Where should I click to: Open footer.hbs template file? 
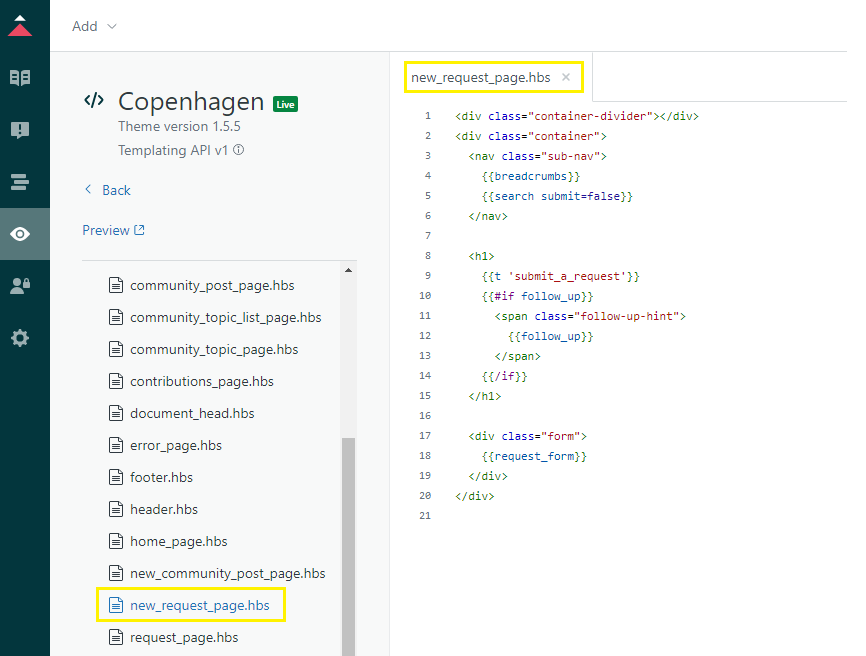161,477
